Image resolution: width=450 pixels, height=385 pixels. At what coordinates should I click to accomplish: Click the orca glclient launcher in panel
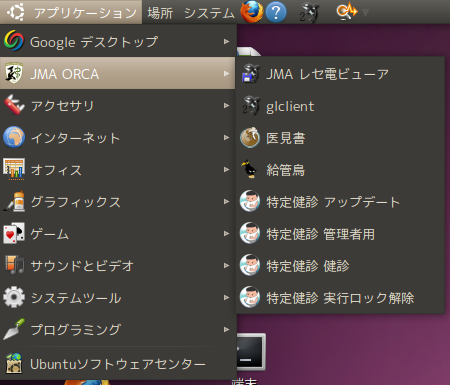tap(309, 13)
